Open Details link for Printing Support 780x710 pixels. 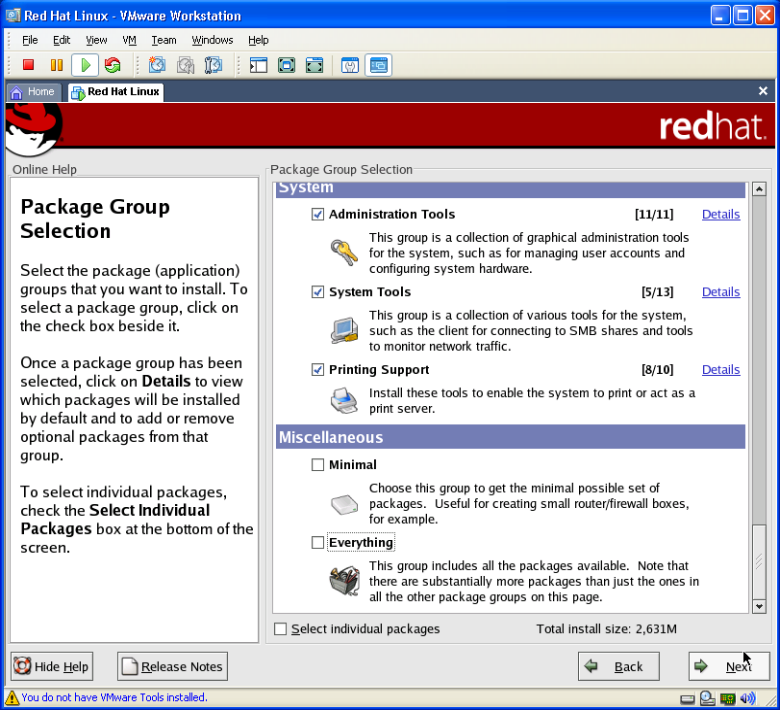point(720,370)
